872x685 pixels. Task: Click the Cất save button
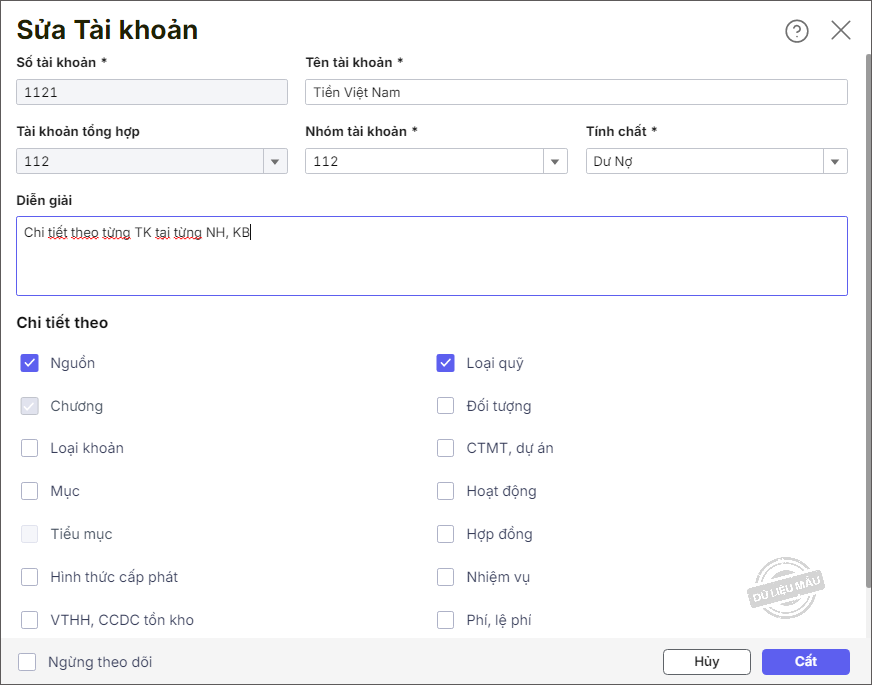[x=805, y=662]
